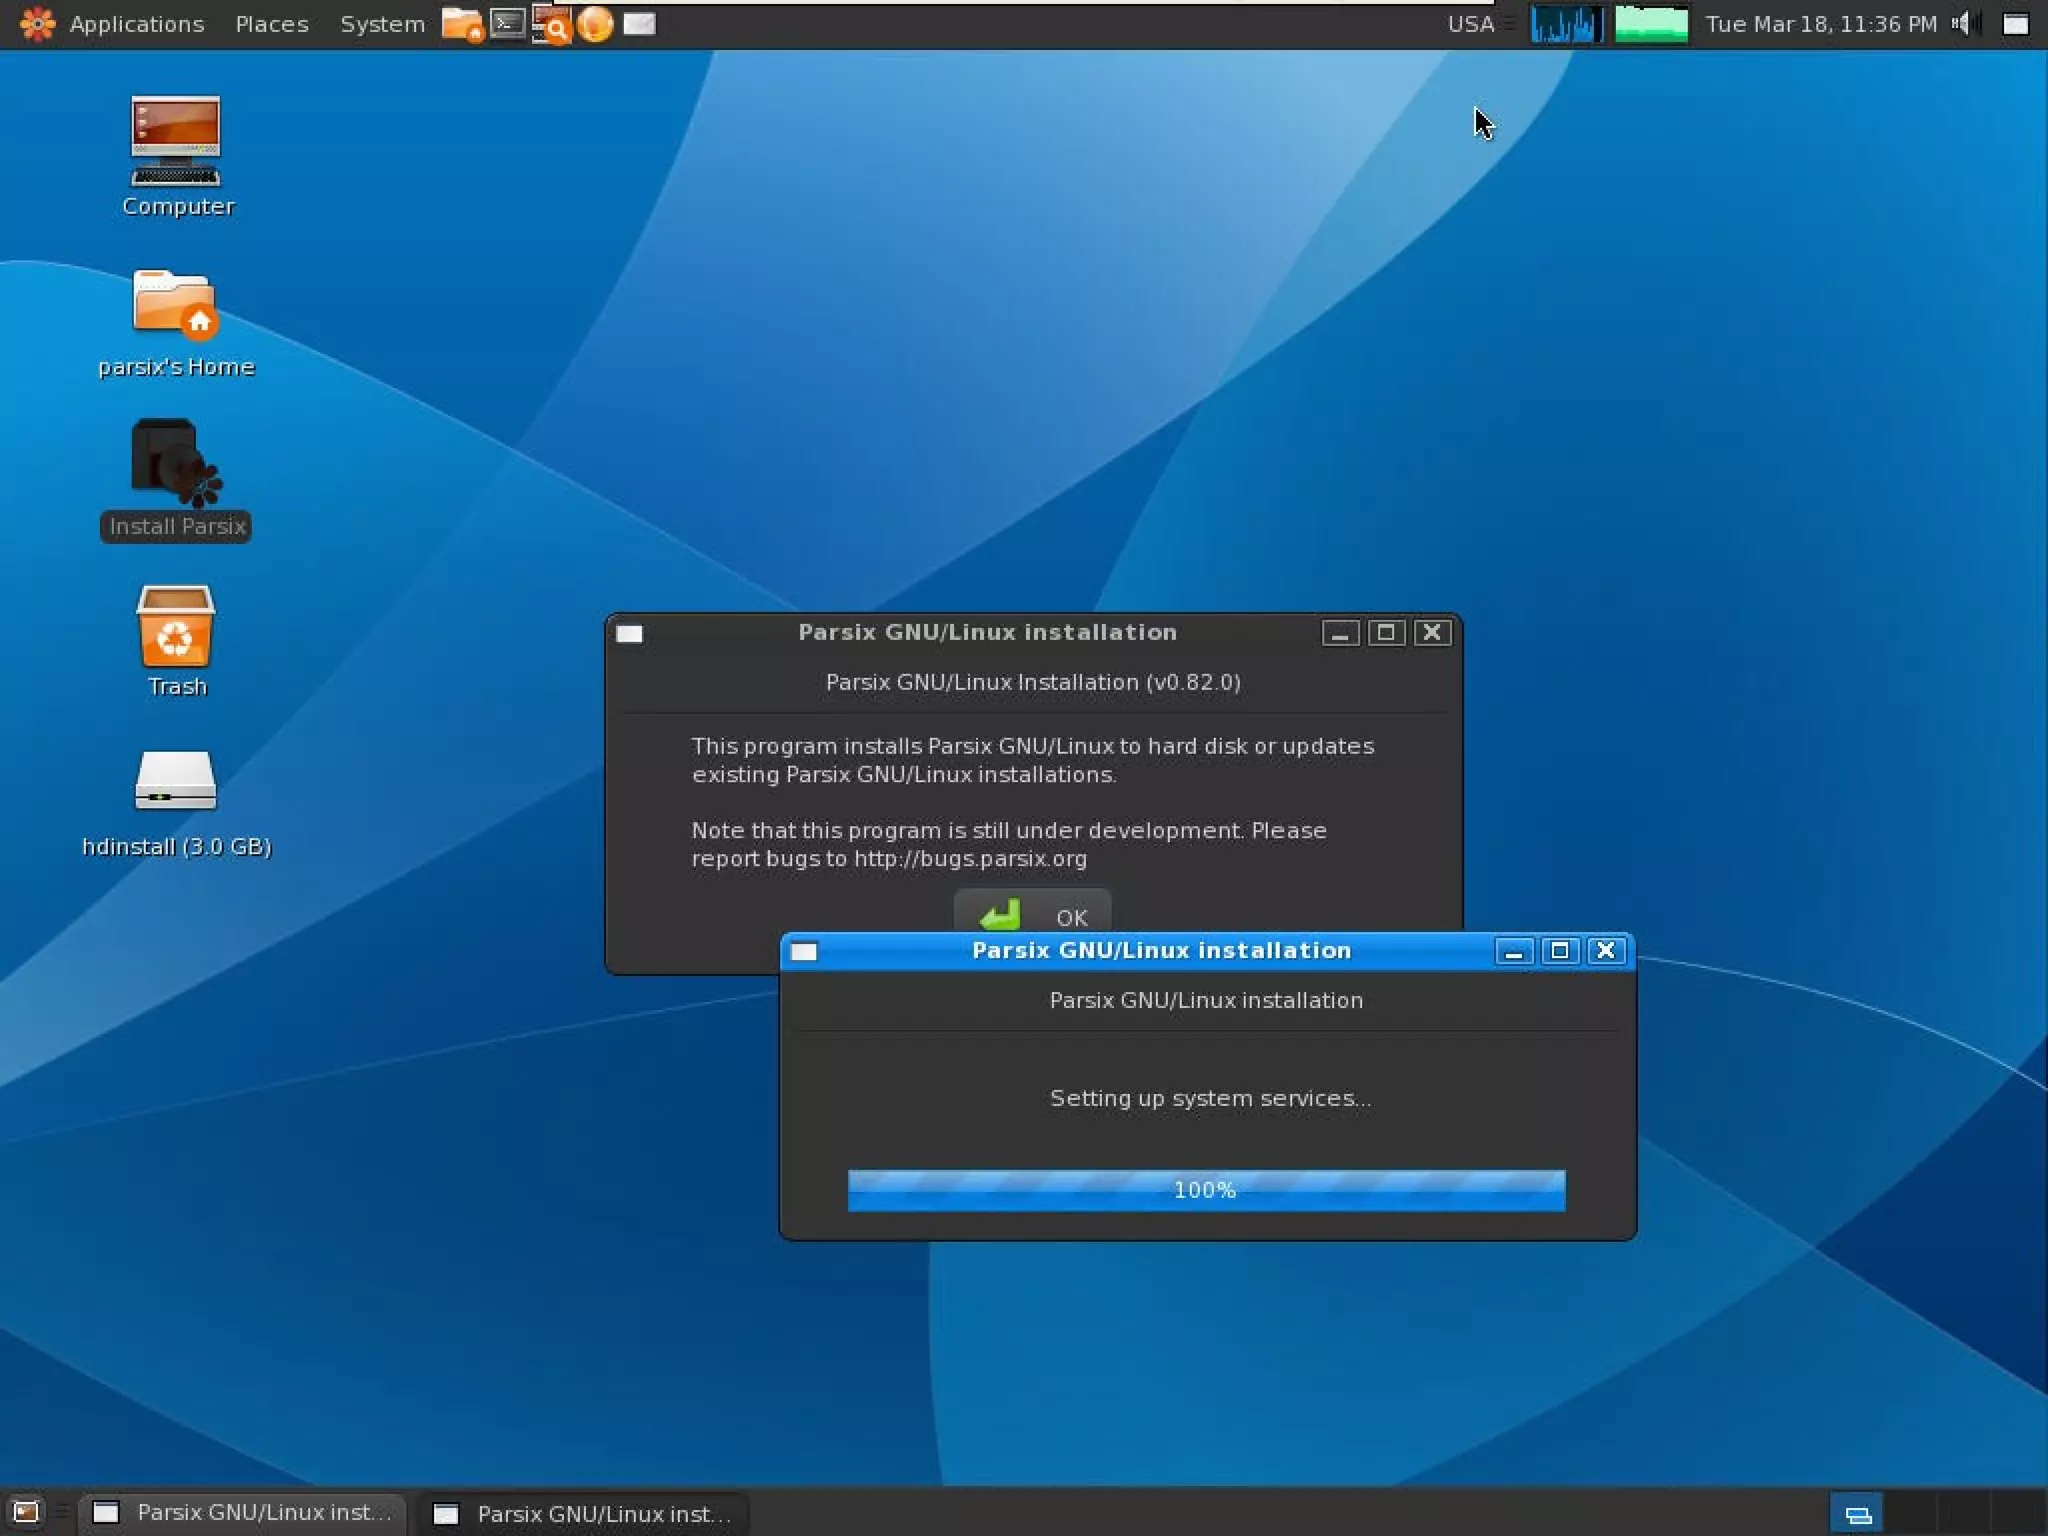Switch to second Parsix installation taskbar entry
The width and height of the screenshot is (2048, 1536).
pyautogui.click(x=584, y=1513)
